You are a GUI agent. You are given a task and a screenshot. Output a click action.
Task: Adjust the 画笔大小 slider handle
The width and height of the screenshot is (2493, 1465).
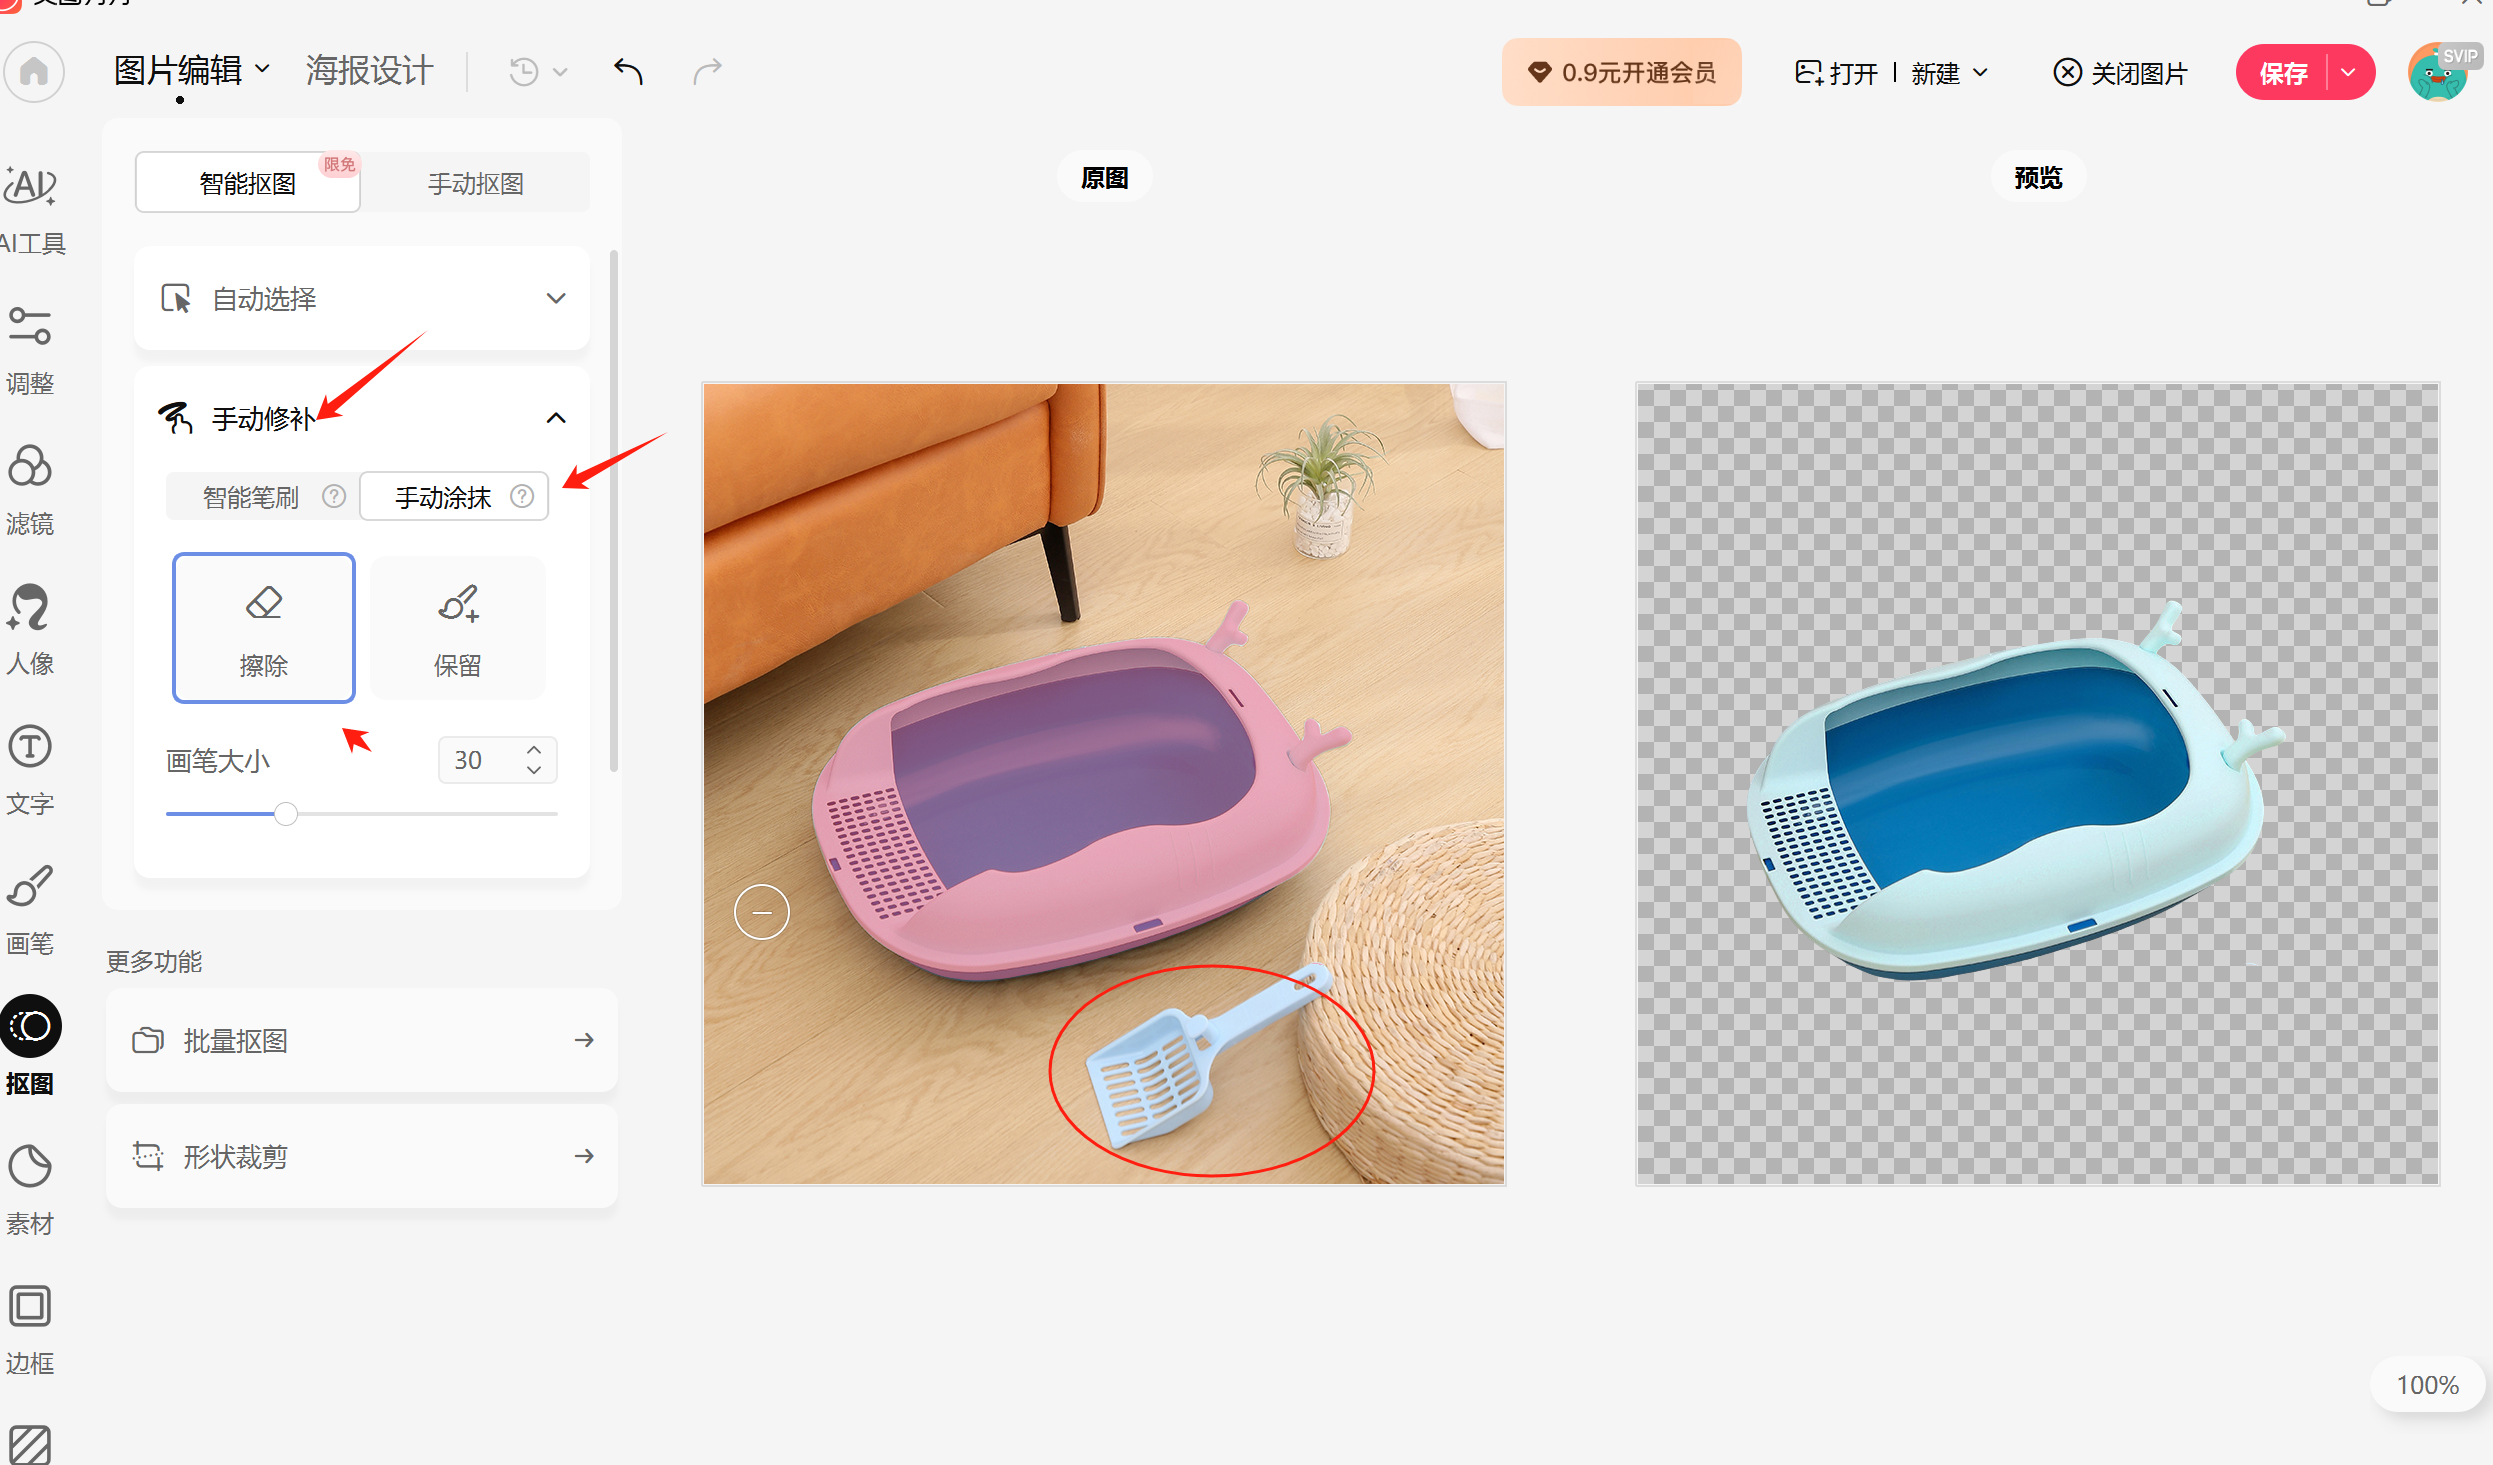coord(285,813)
